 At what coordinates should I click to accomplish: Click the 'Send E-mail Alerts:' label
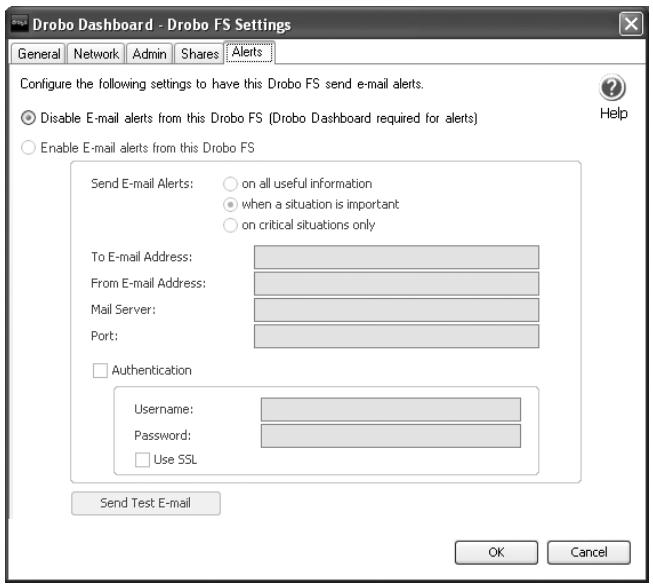[142, 184]
